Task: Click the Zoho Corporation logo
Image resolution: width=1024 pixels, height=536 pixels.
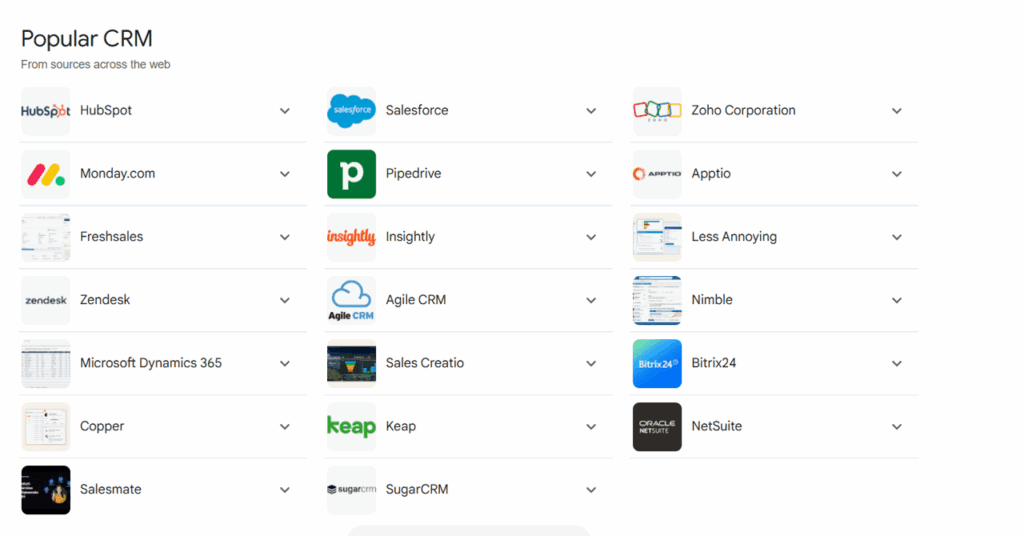Action: click(x=657, y=111)
